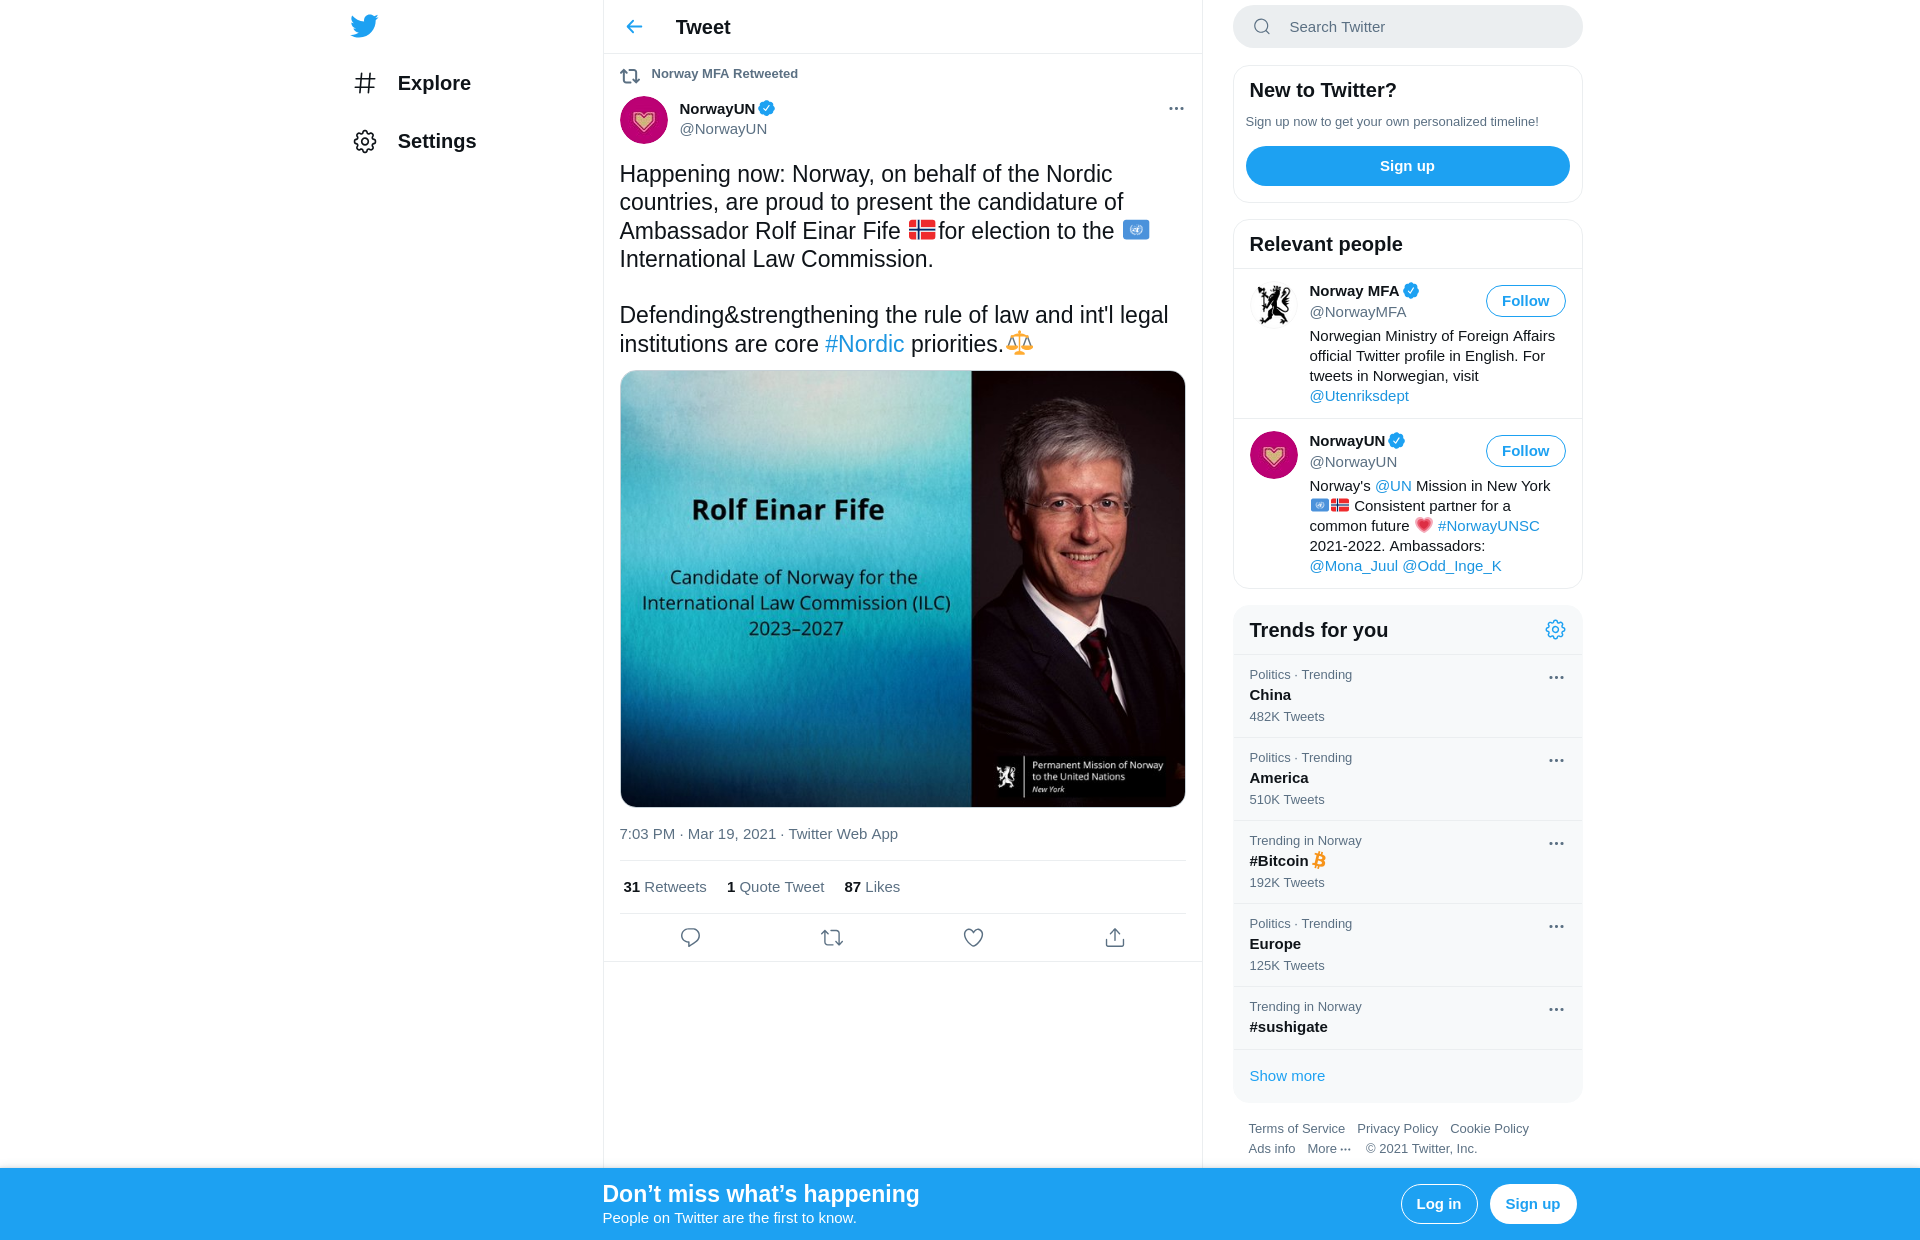Reply to the NorwayUN tweet
Viewport: 1920px width, 1240px height.
pos(690,937)
